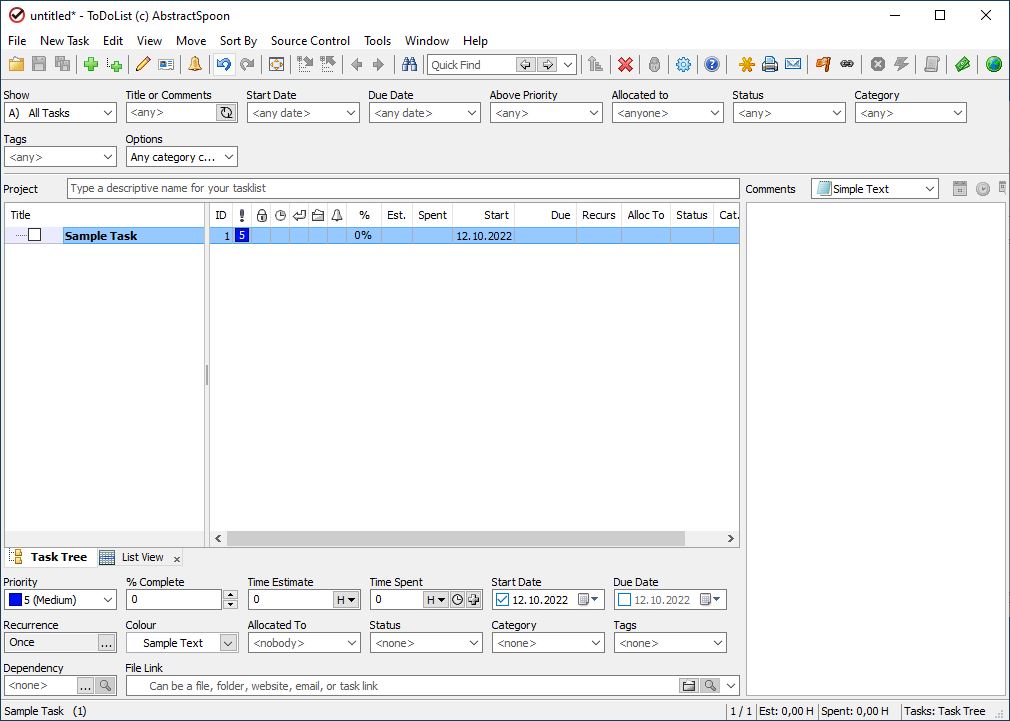The width and height of the screenshot is (1010, 721).
Task: Open the Status filter dropdown at top
Action: tap(789, 113)
